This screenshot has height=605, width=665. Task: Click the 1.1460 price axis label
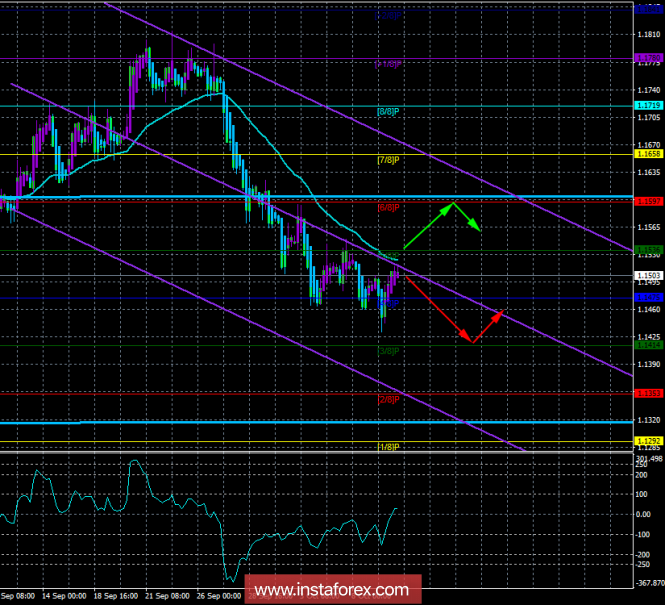click(649, 309)
